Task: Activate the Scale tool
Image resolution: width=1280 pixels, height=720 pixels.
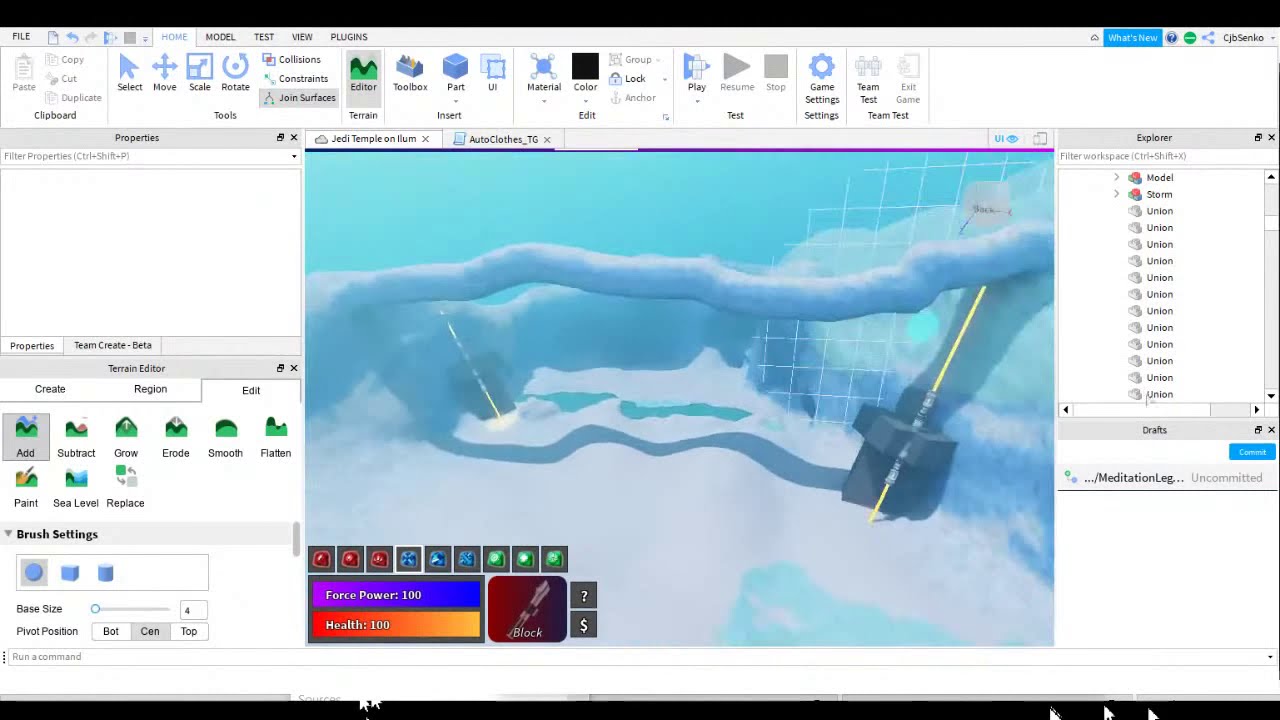Action: 200,74
